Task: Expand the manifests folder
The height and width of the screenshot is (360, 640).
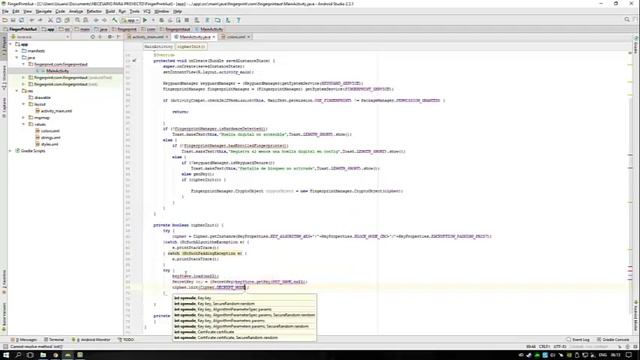Action: point(17,51)
